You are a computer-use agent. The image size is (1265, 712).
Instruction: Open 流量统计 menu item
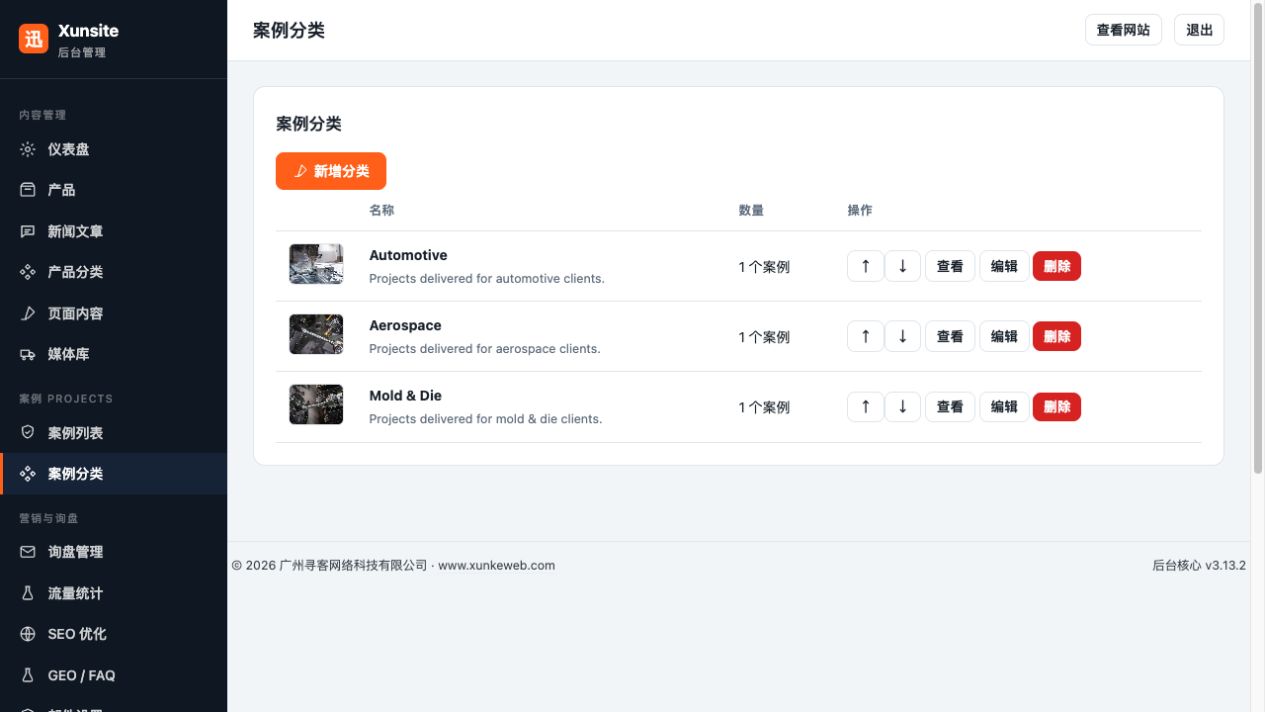113,593
